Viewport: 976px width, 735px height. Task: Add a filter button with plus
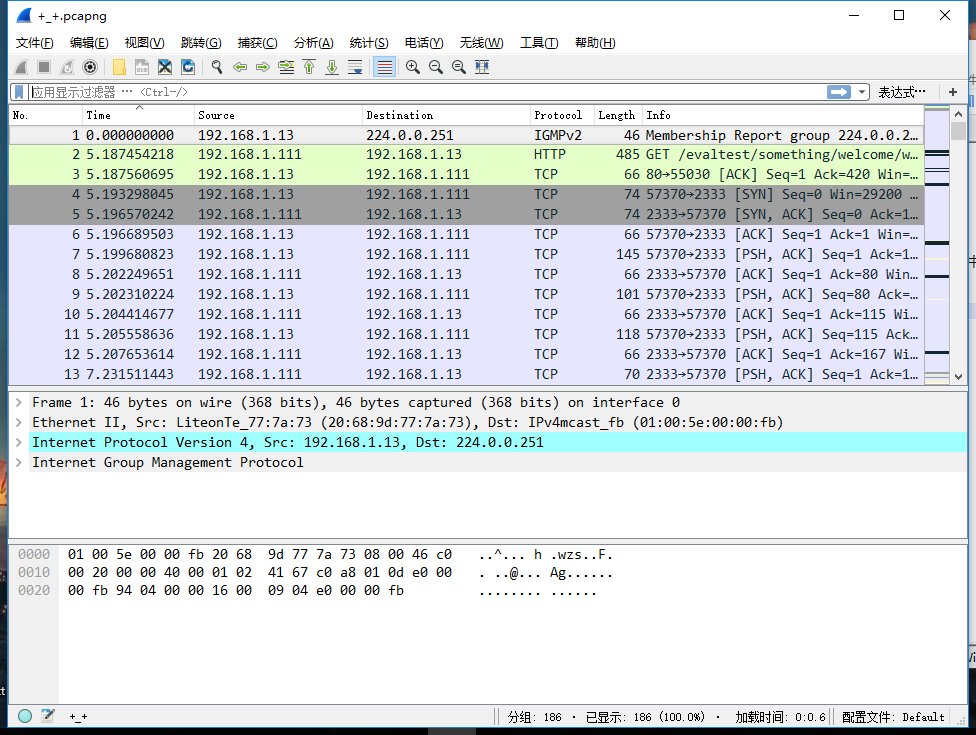coord(952,92)
